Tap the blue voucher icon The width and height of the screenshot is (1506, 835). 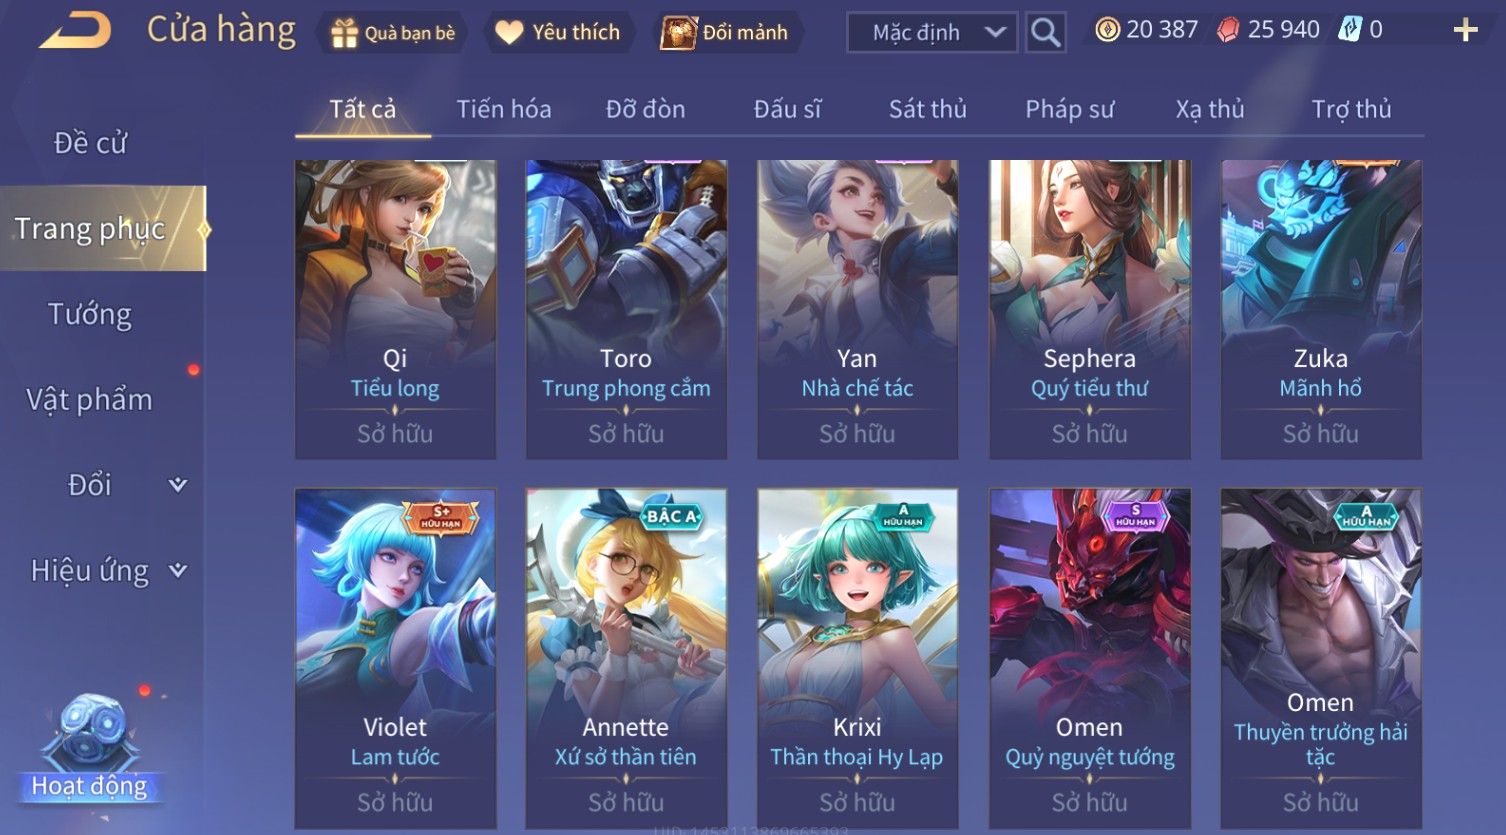[1351, 30]
